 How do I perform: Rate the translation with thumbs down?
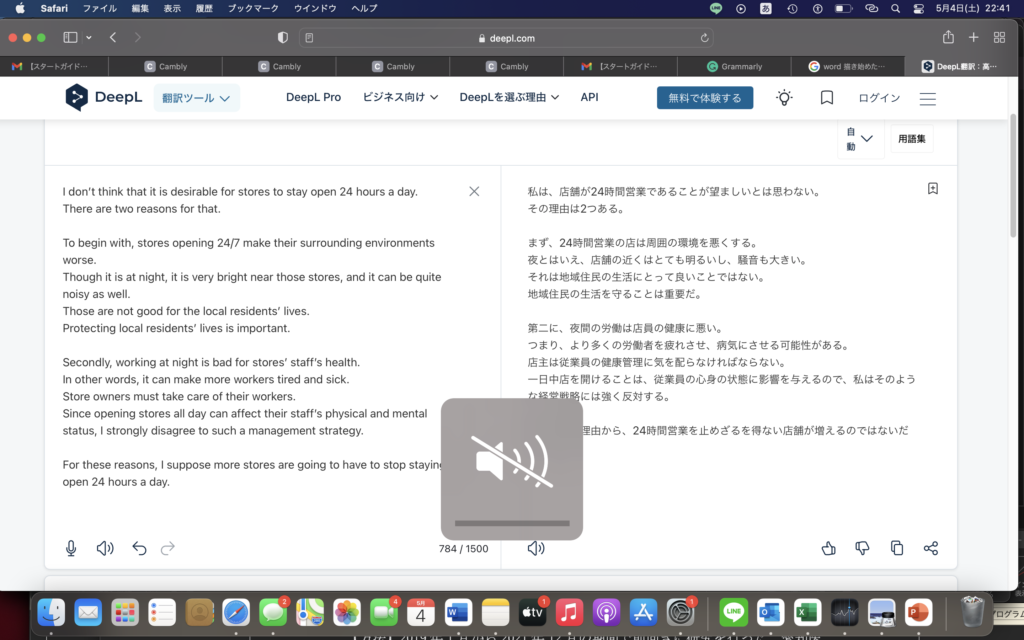862,548
